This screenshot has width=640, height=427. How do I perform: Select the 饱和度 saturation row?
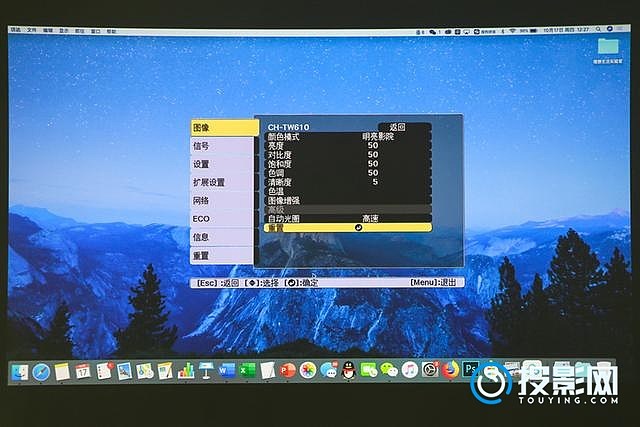348,164
